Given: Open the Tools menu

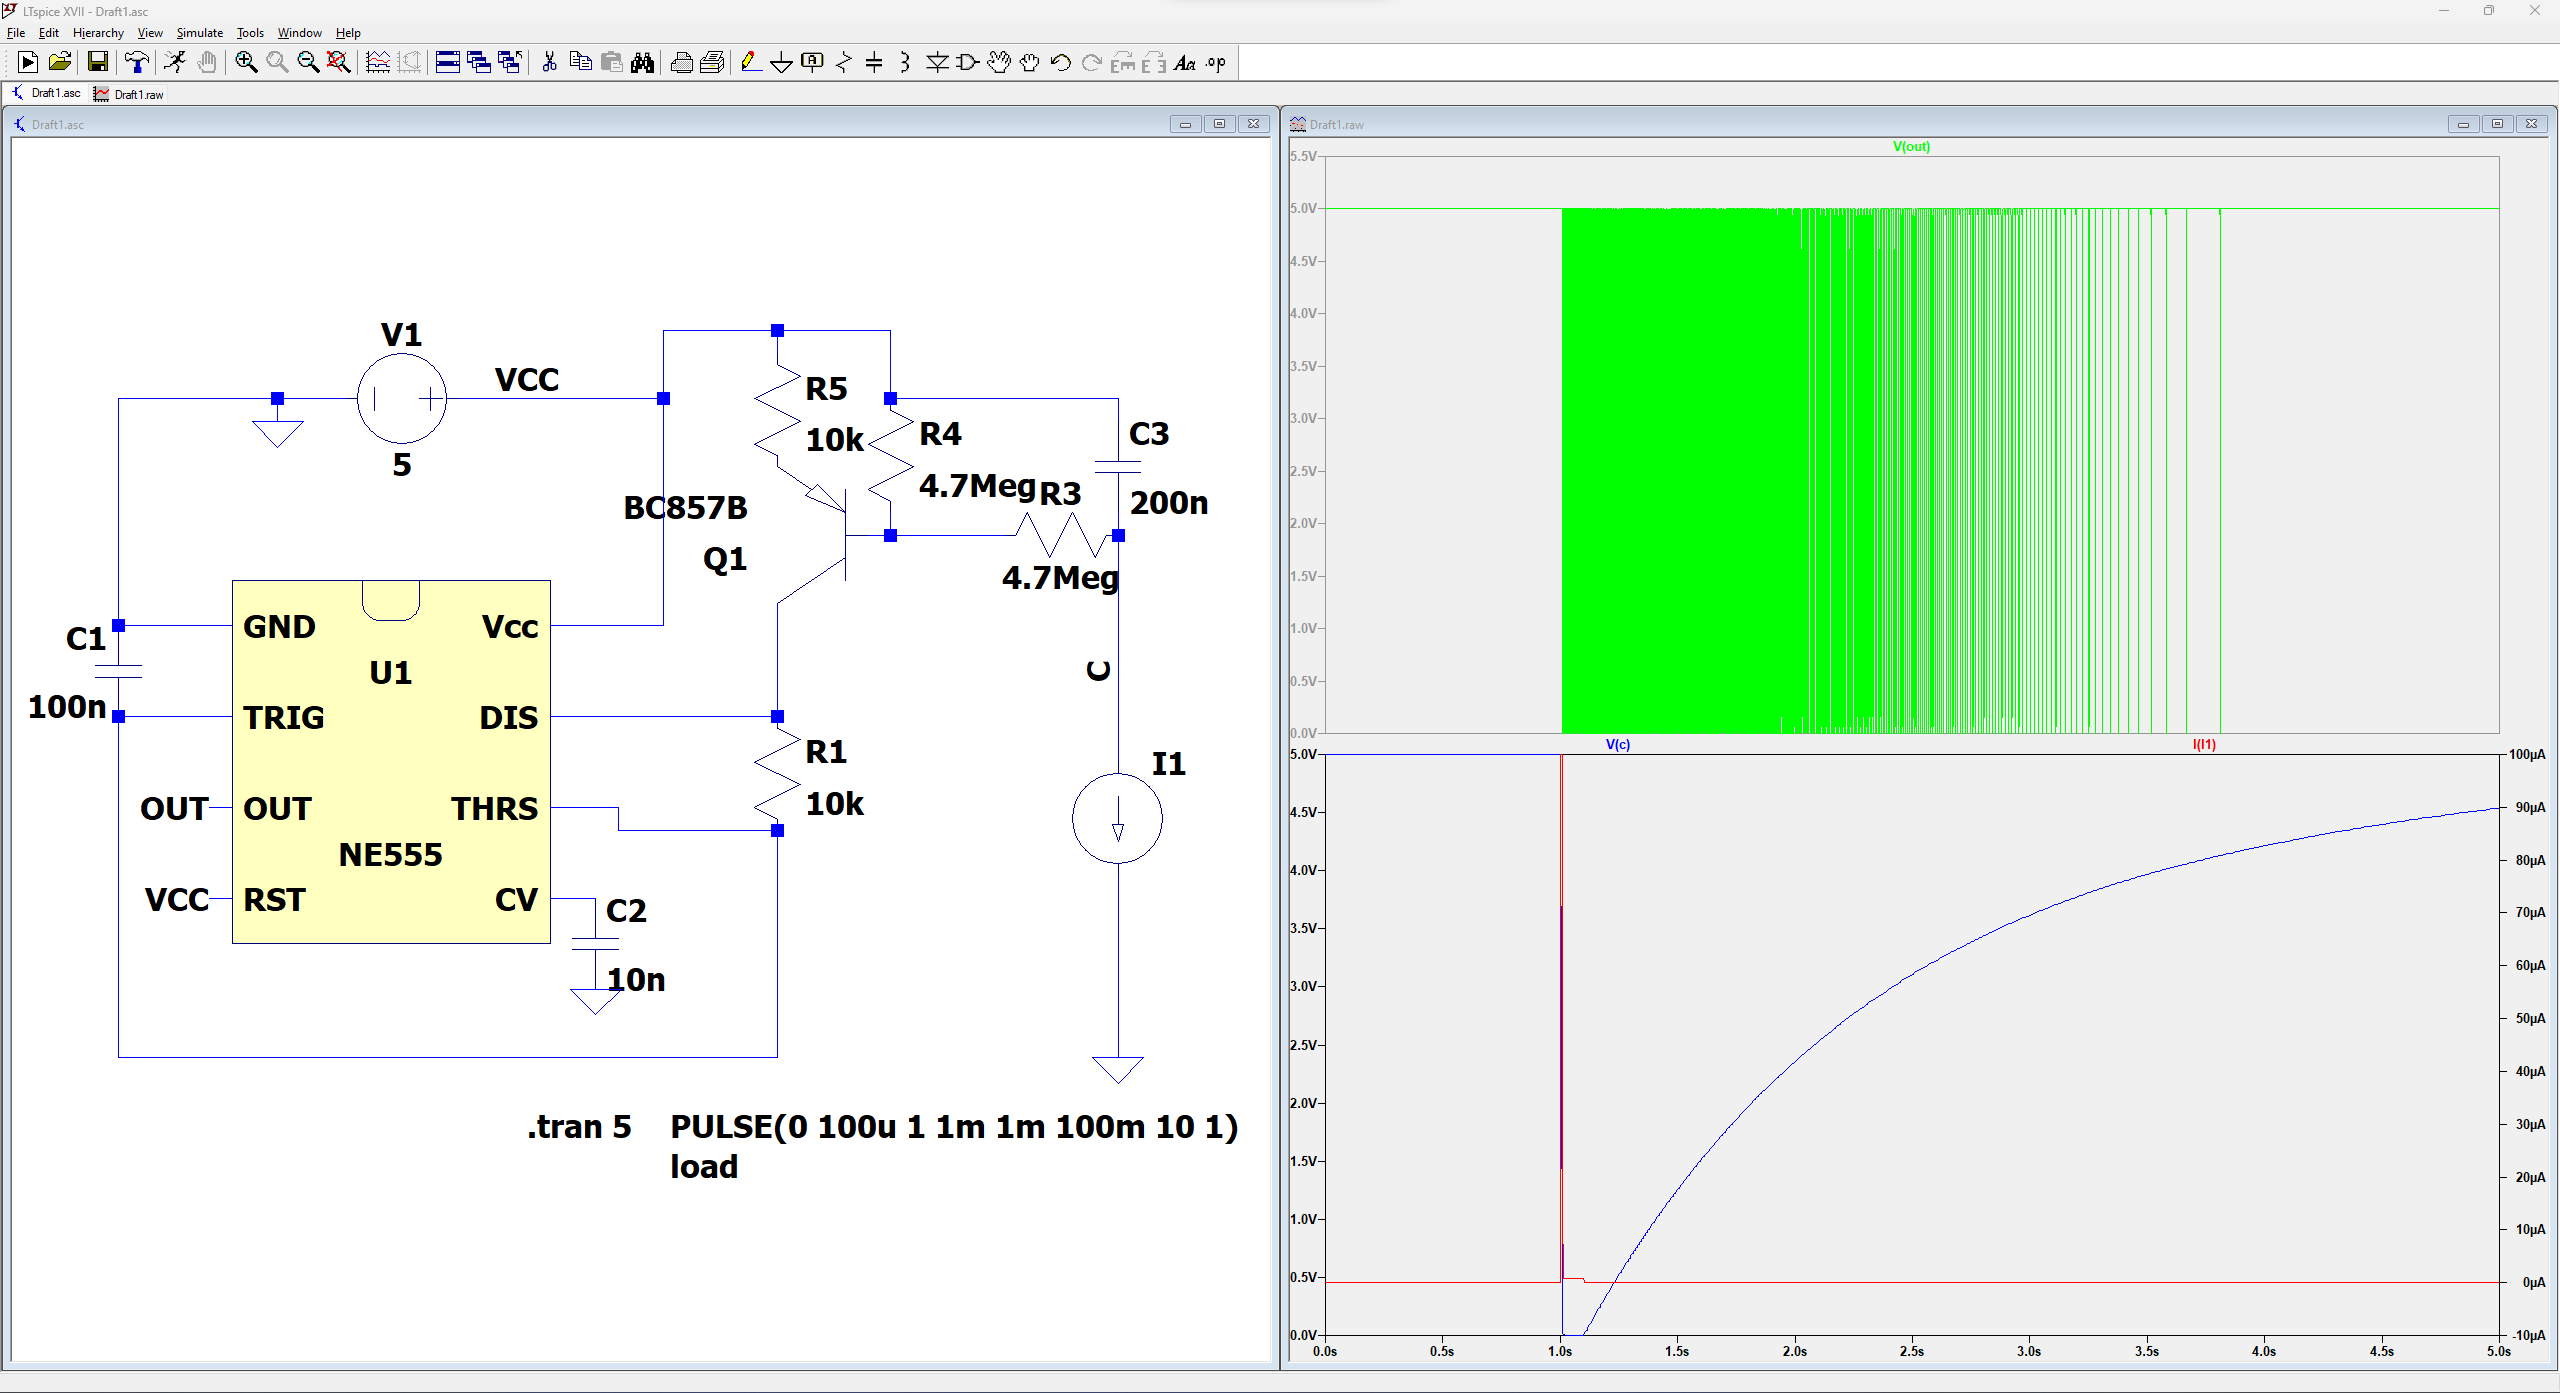Looking at the screenshot, I should point(250,33).
